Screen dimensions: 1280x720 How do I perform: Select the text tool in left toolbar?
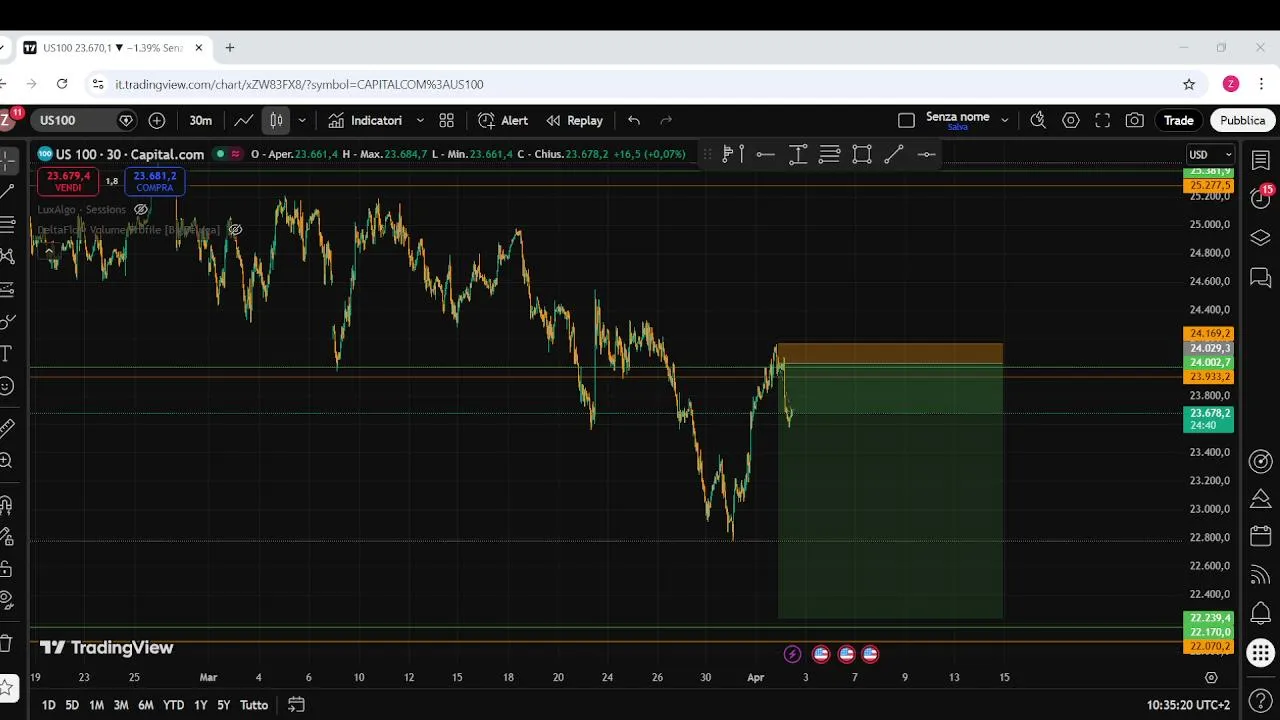coord(6,354)
